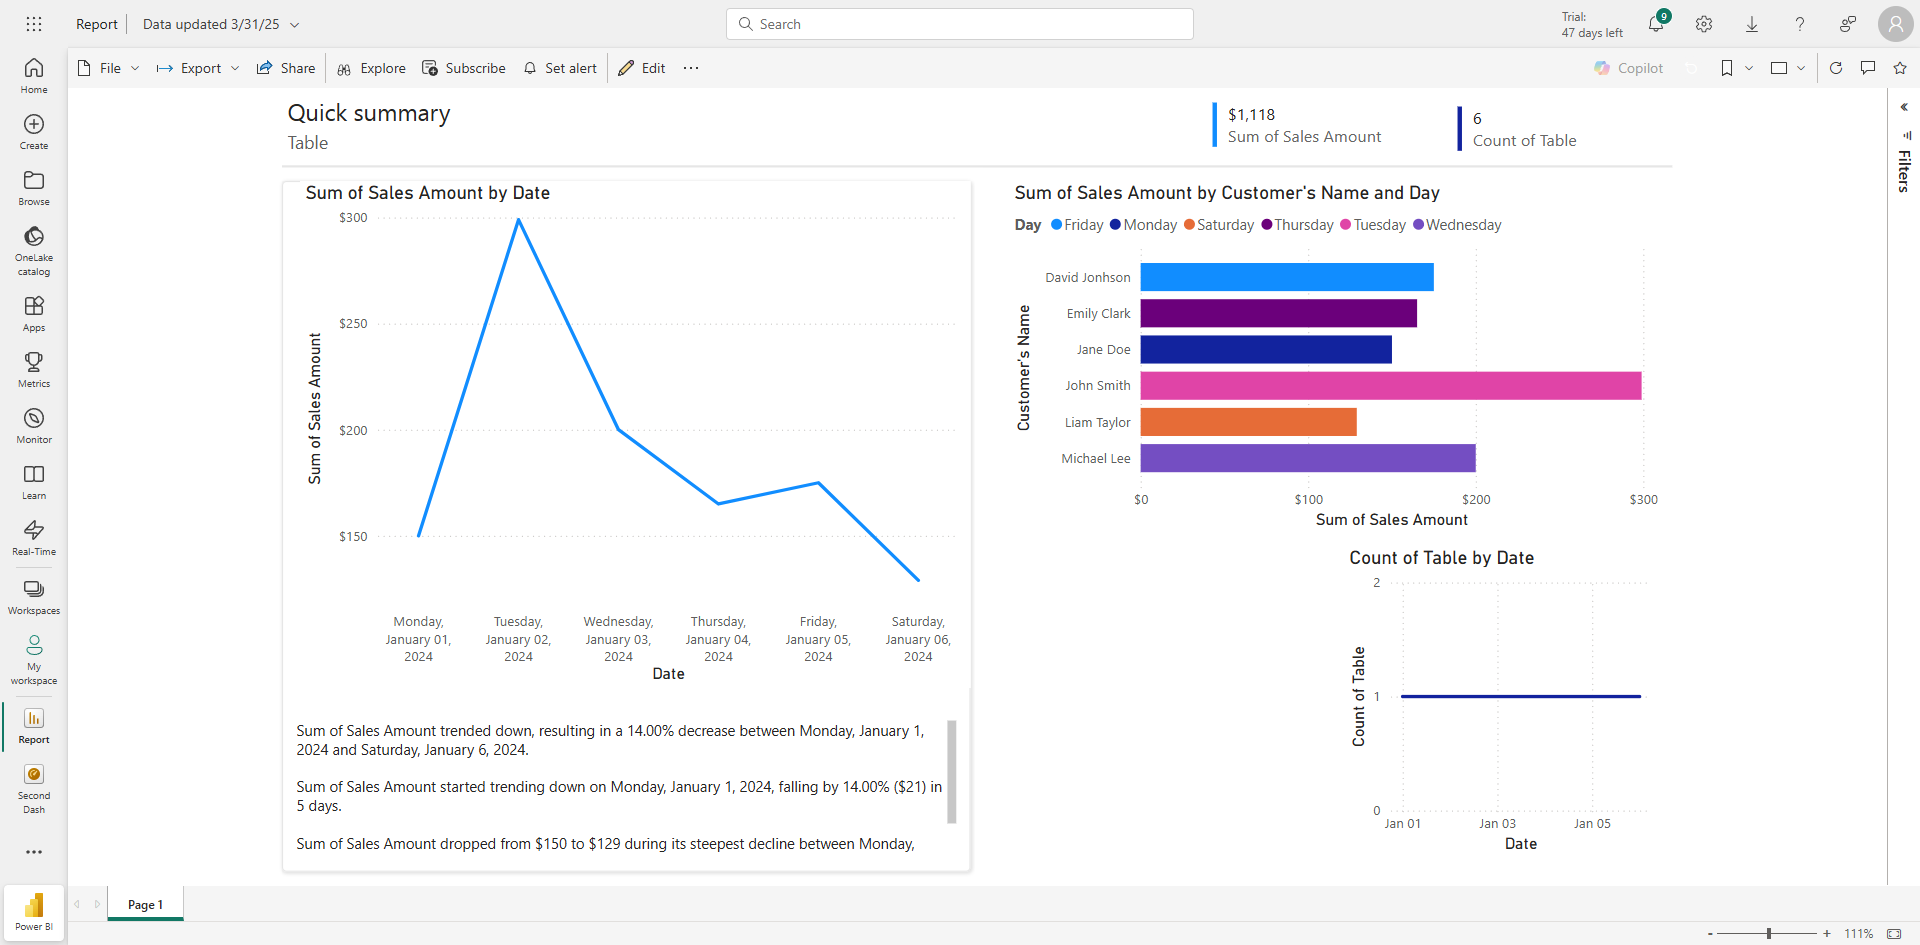Open the app launcher grid icon
Viewport: 1920px width, 945px height.
tap(34, 24)
